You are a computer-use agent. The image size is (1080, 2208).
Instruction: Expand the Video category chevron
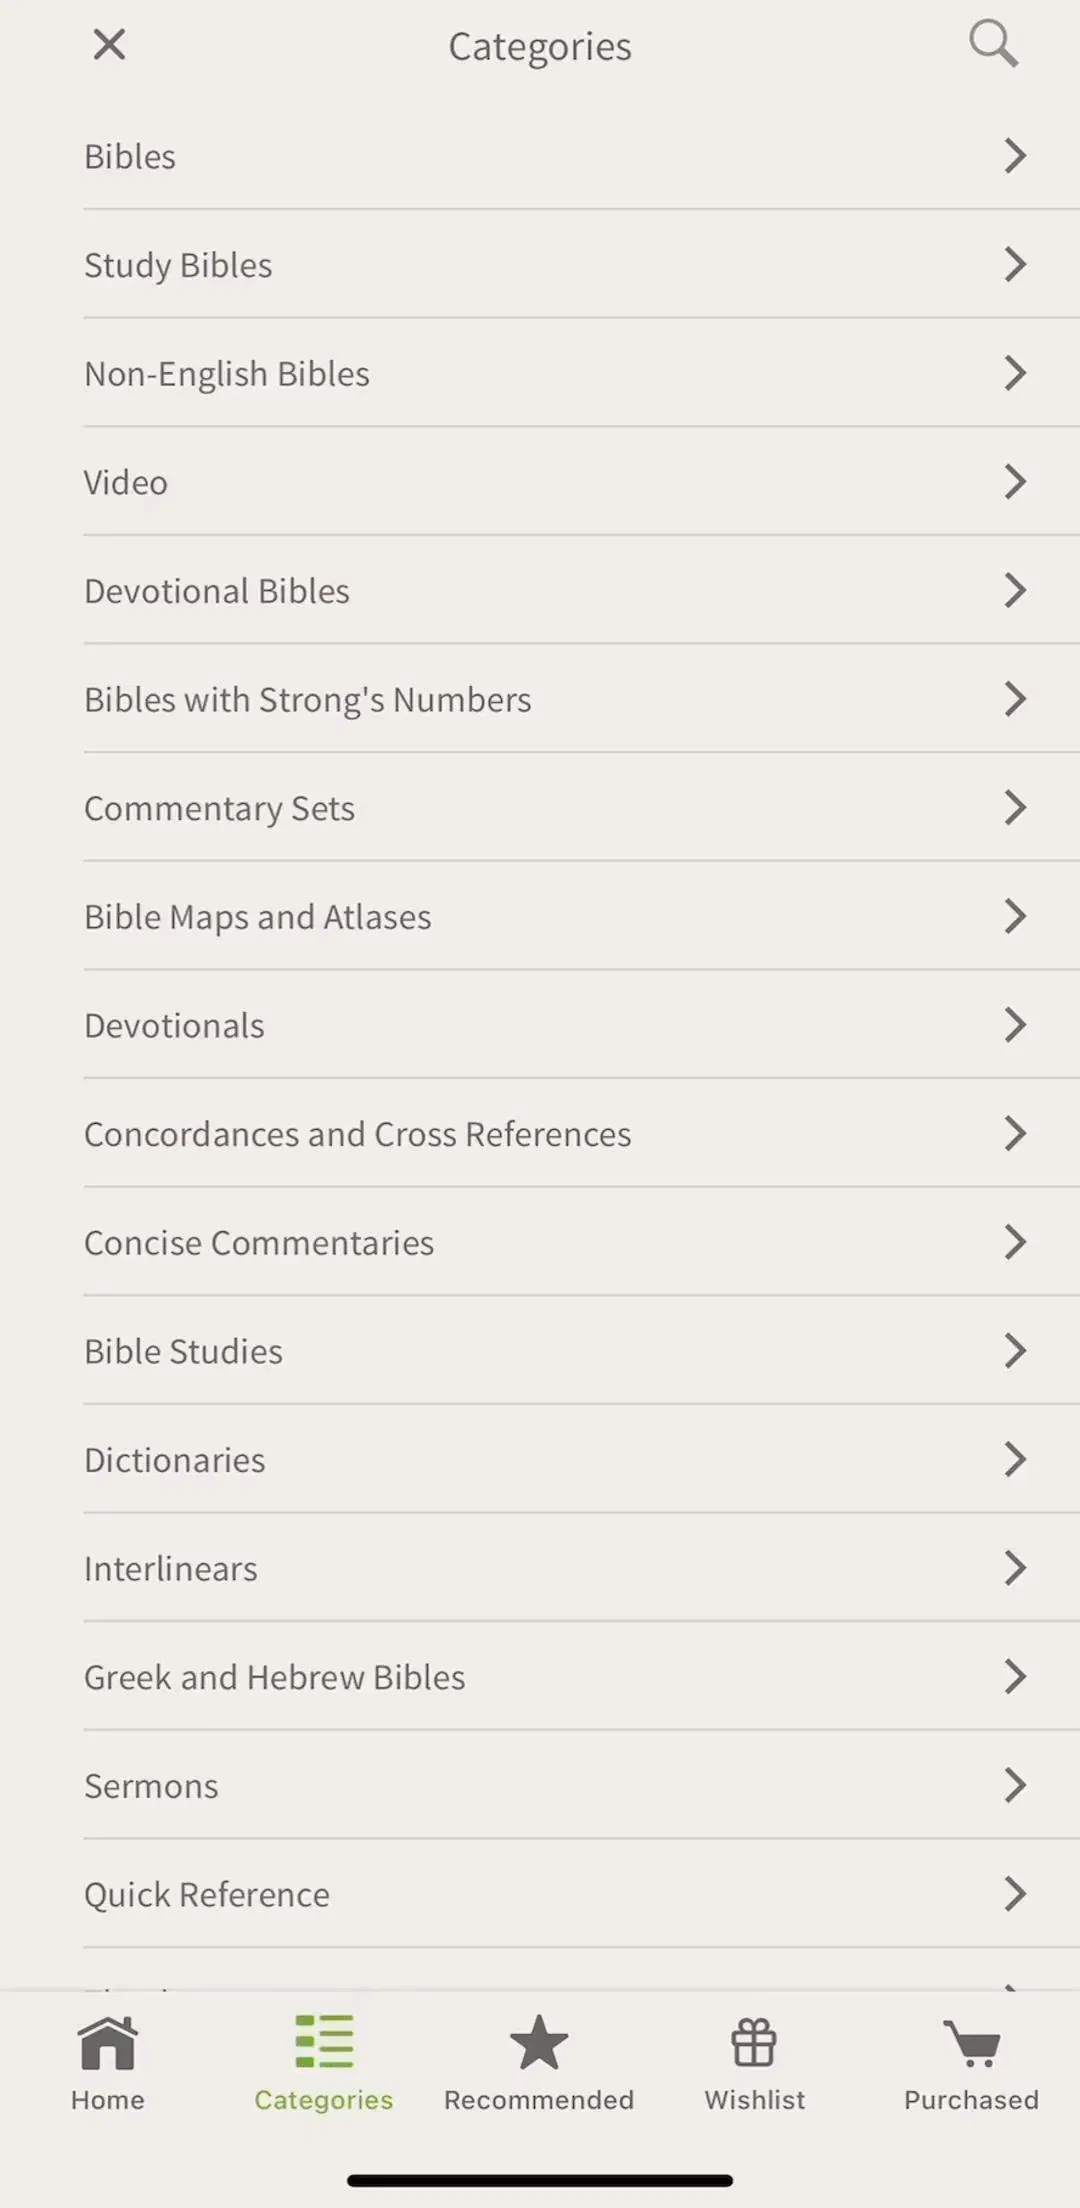[1015, 482]
